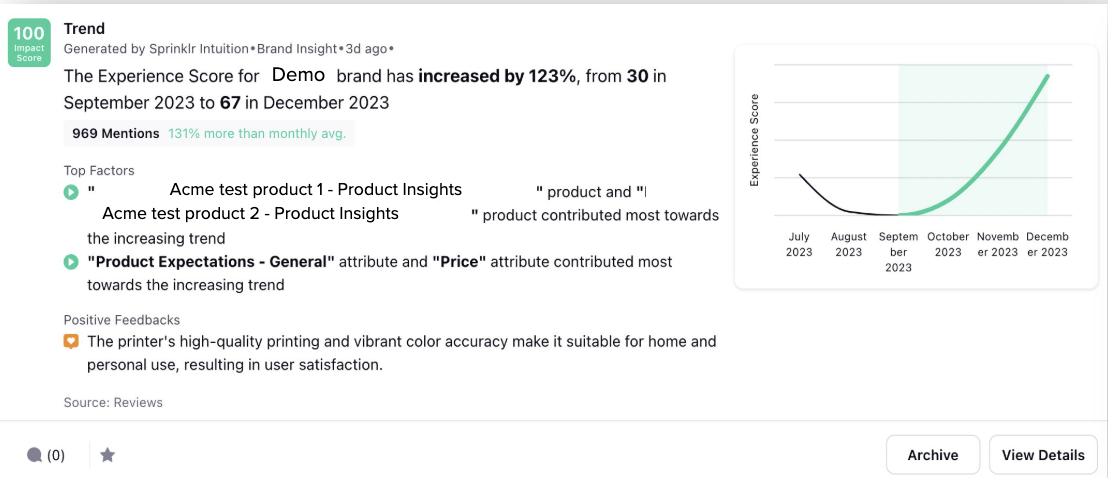
Task: Select the Trend insight title
Action: pos(84,29)
